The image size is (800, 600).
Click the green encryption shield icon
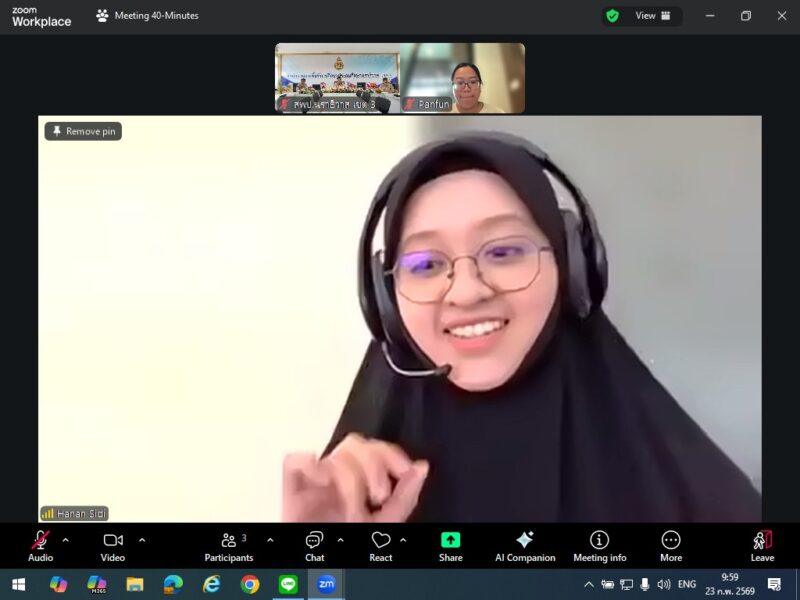[612, 16]
